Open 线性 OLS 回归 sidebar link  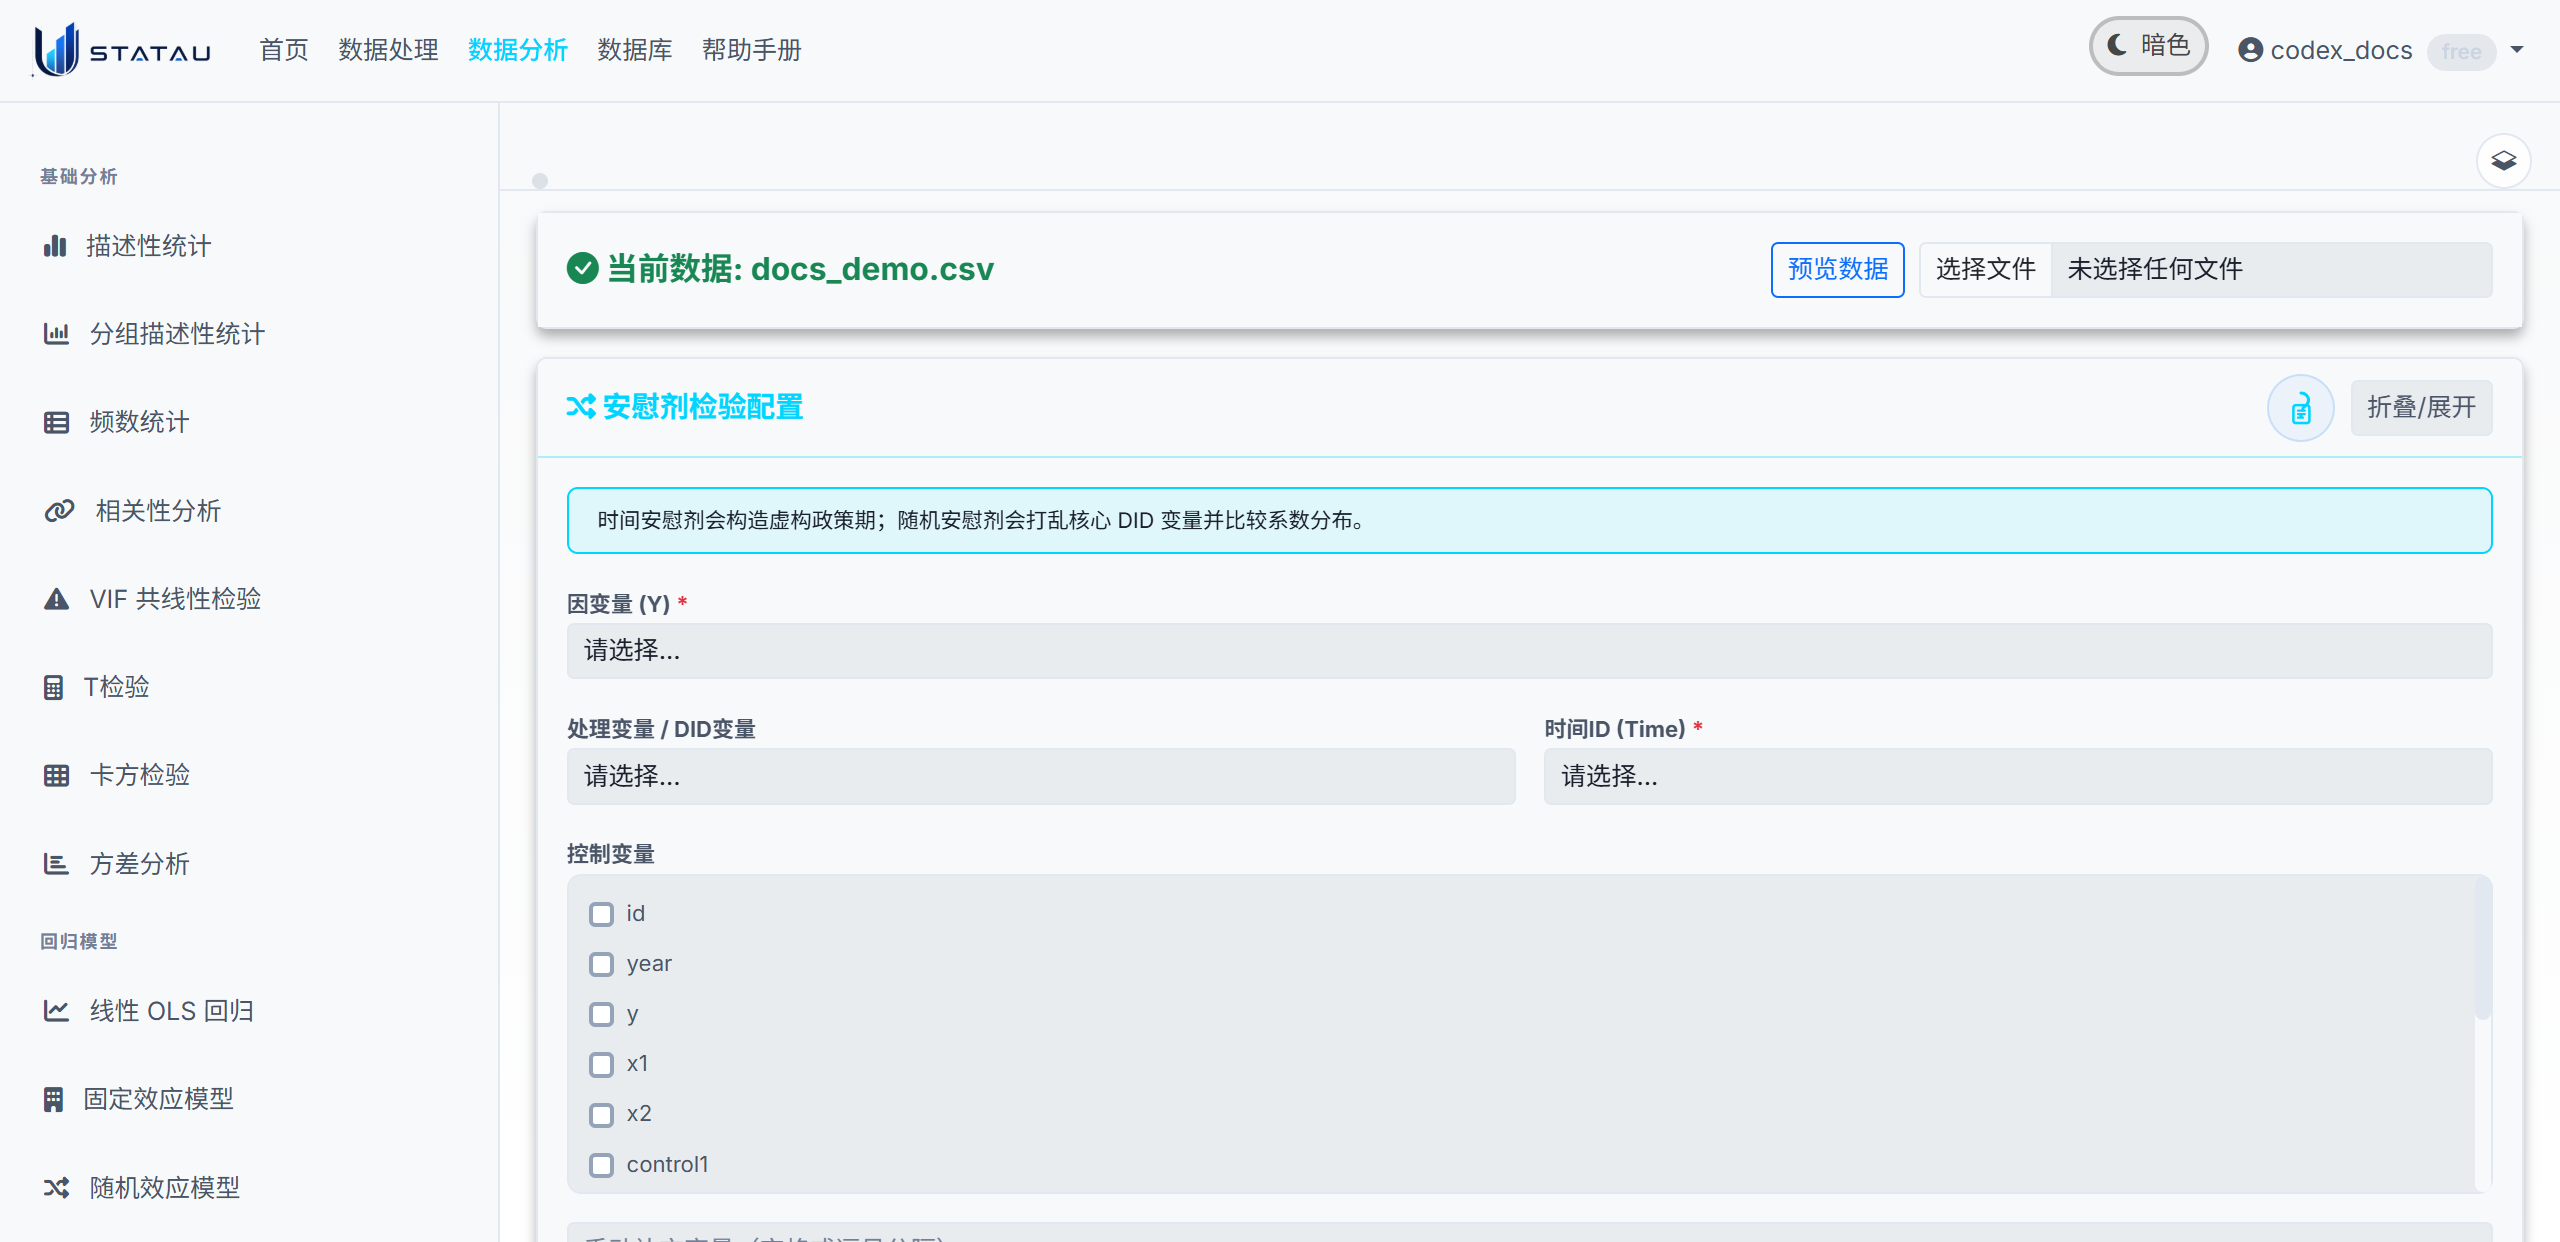click(171, 1011)
